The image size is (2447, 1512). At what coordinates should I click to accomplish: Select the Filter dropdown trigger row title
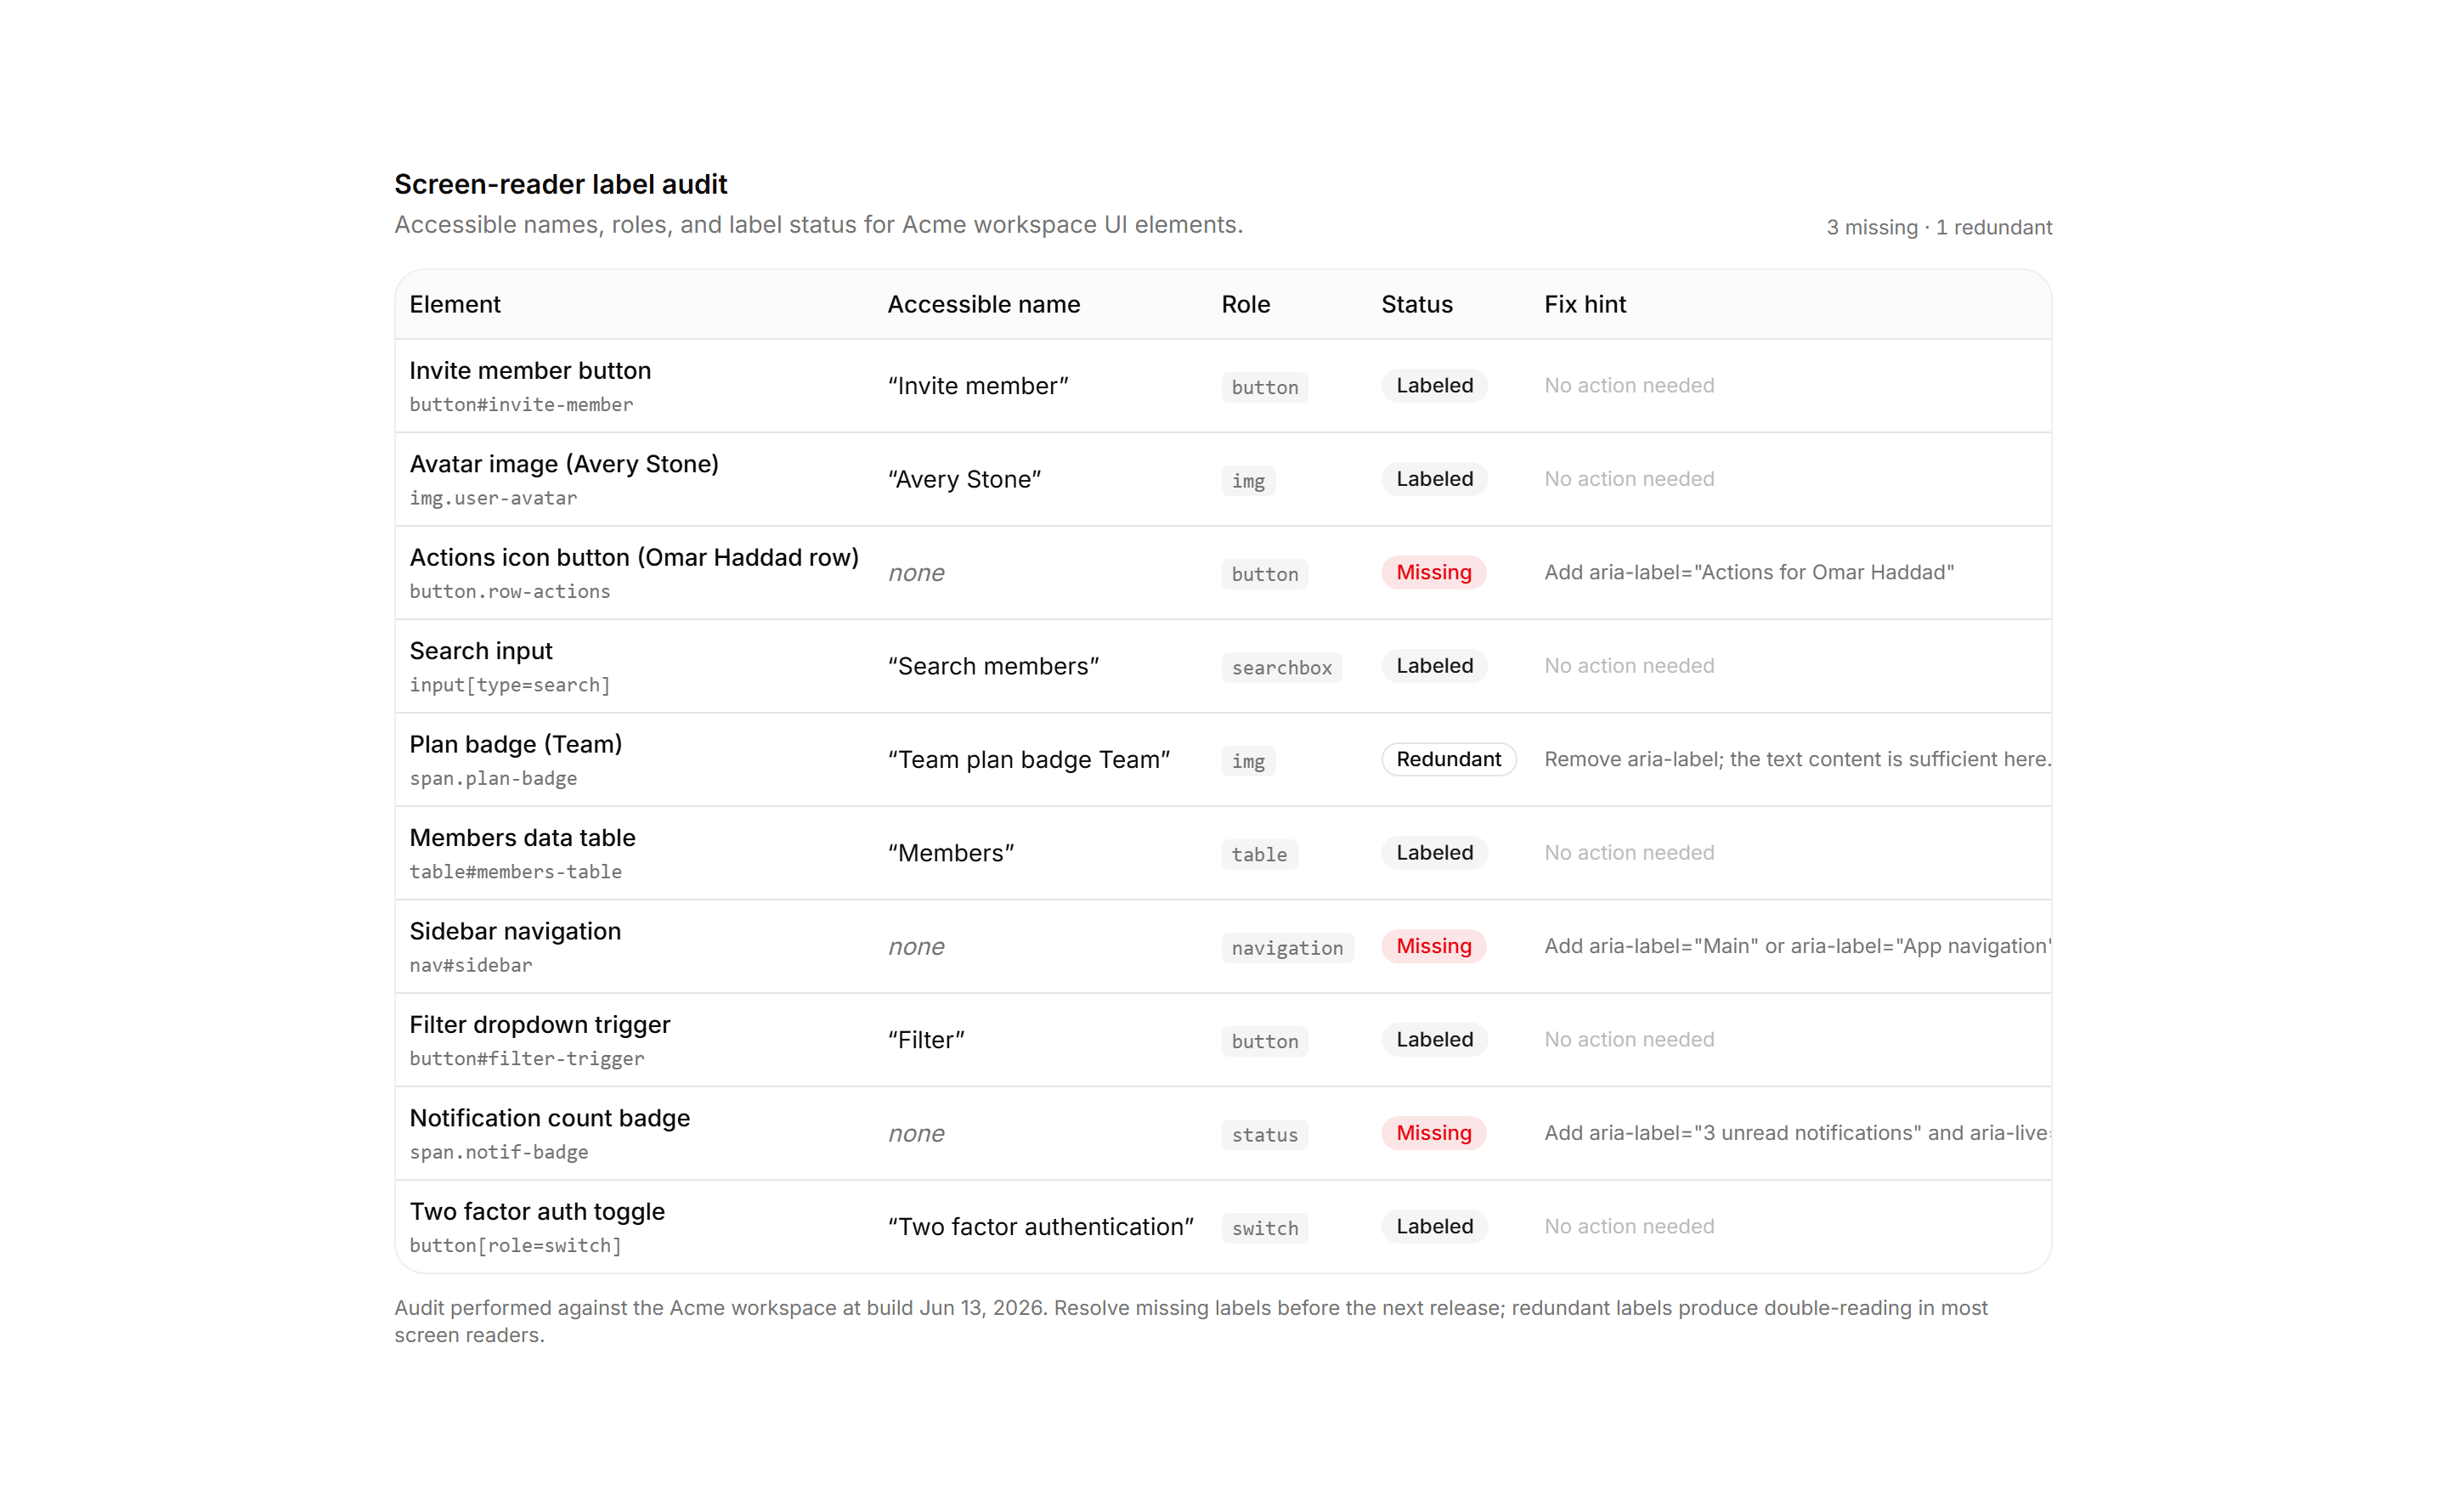539,1025
